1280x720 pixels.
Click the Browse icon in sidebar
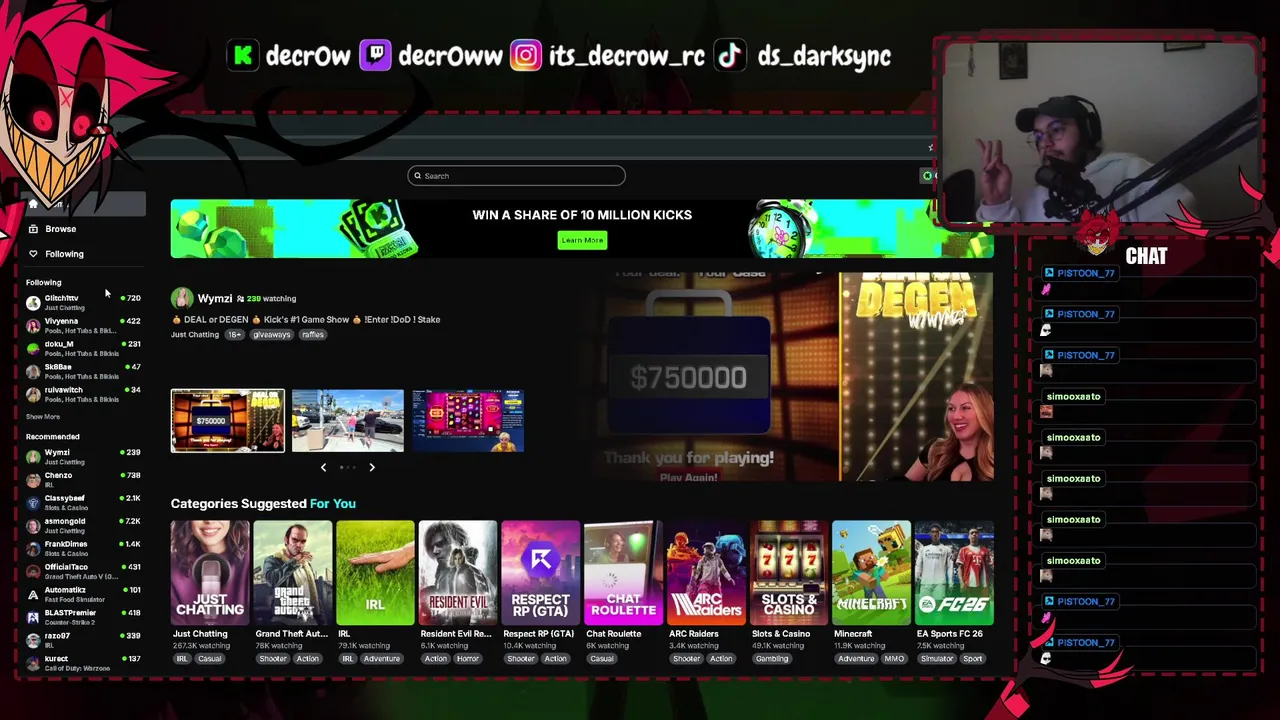[x=33, y=229]
